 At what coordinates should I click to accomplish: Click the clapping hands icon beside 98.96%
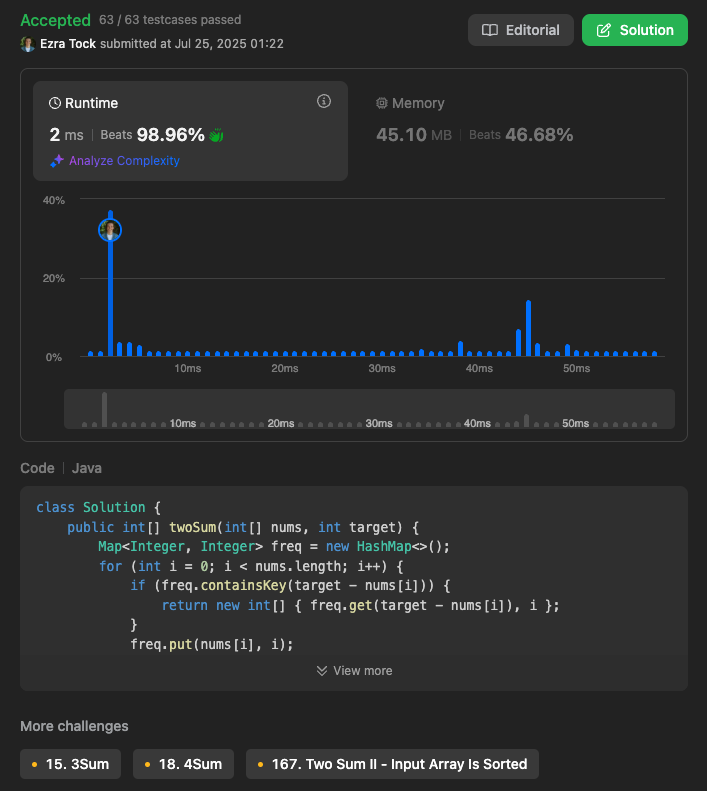coord(217,135)
